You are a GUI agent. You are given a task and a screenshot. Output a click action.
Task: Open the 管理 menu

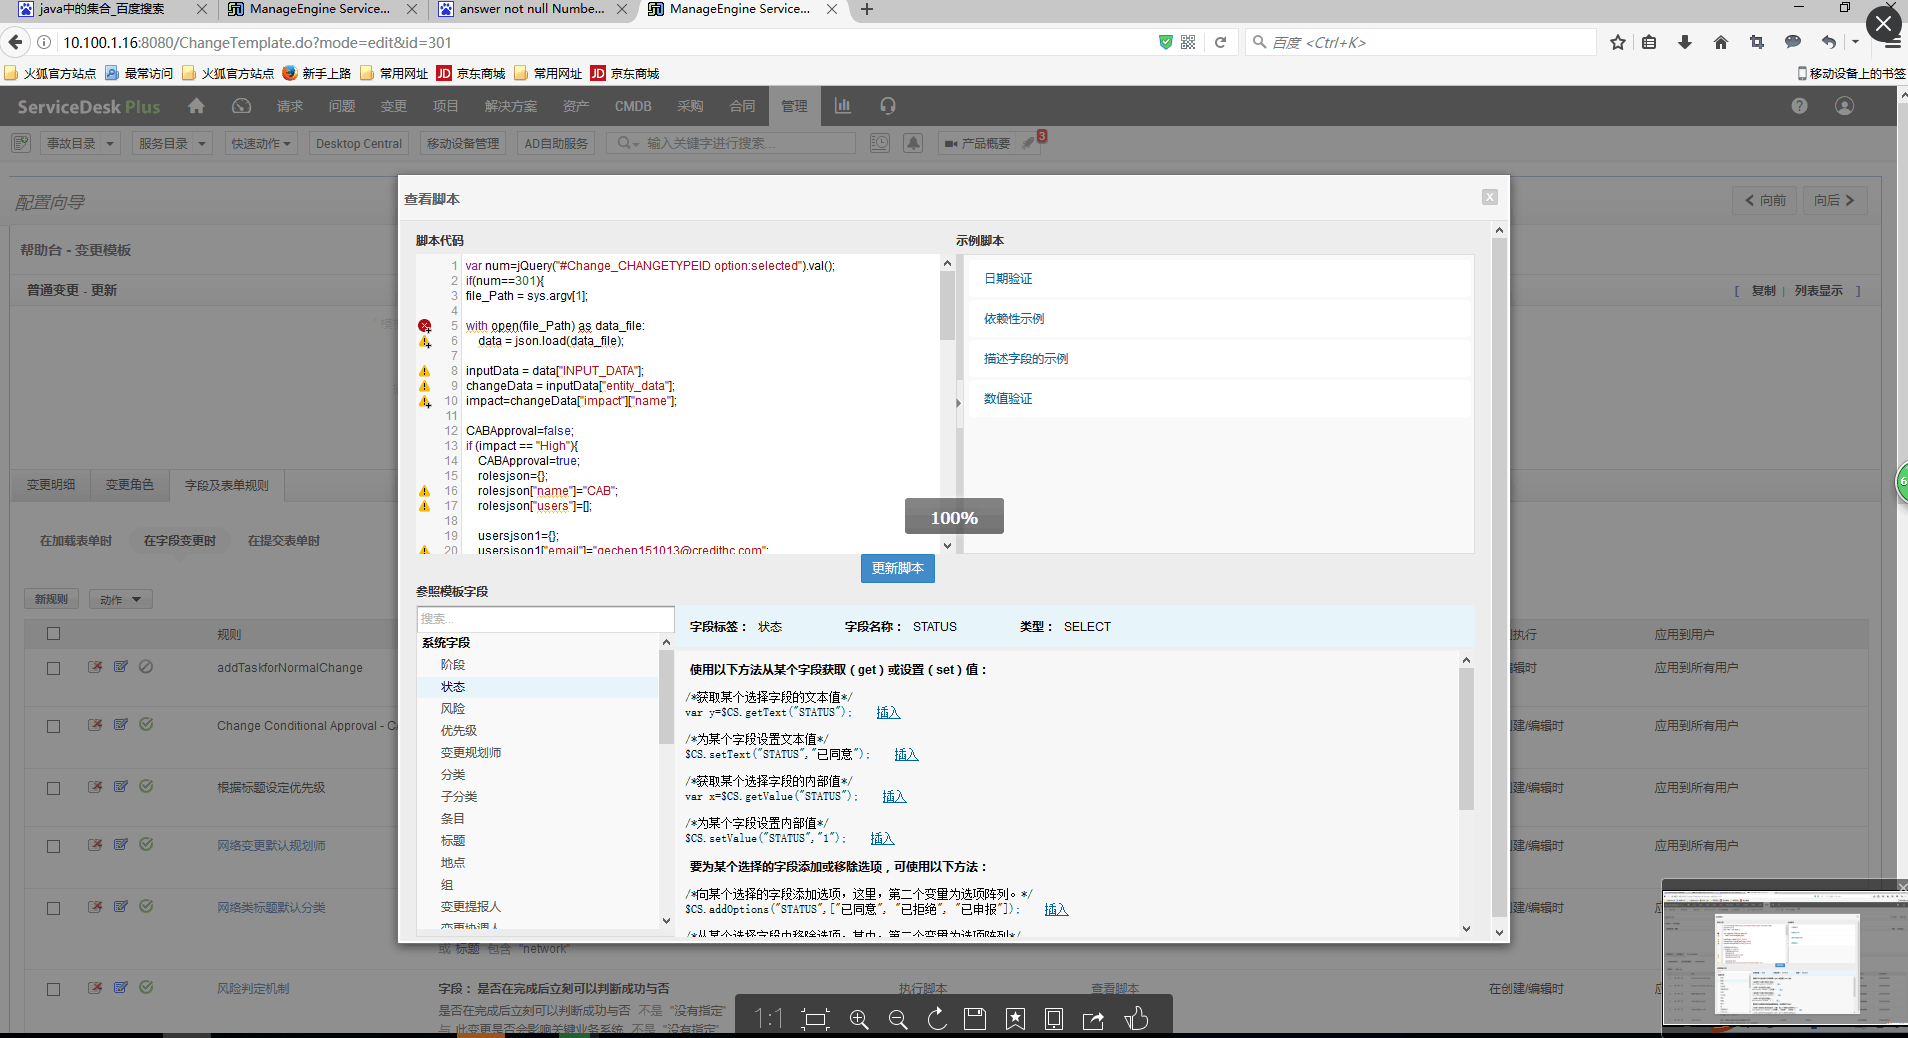click(794, 106)
